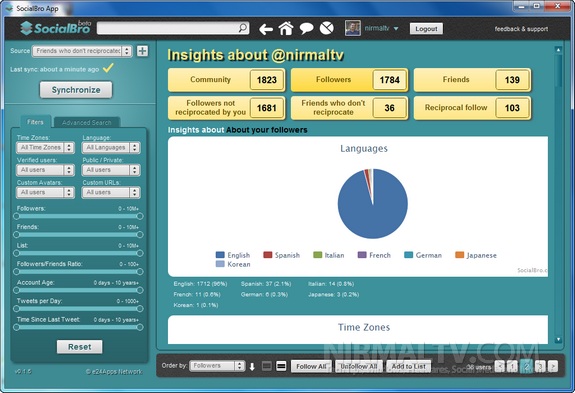The width and height of the screenshot is (575, 393).
Task: Open the Verified users dropdown
Action: click(x=45, y=170)
